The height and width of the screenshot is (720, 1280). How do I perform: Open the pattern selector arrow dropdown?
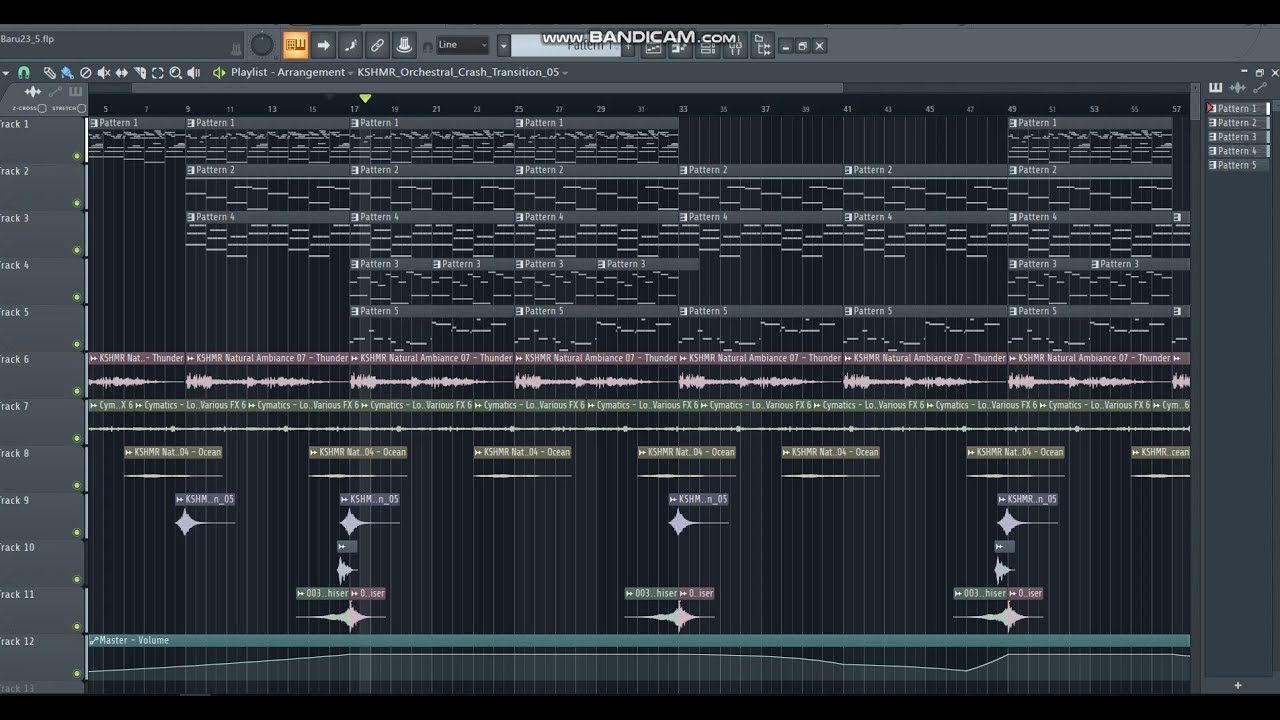pos(503,46)
